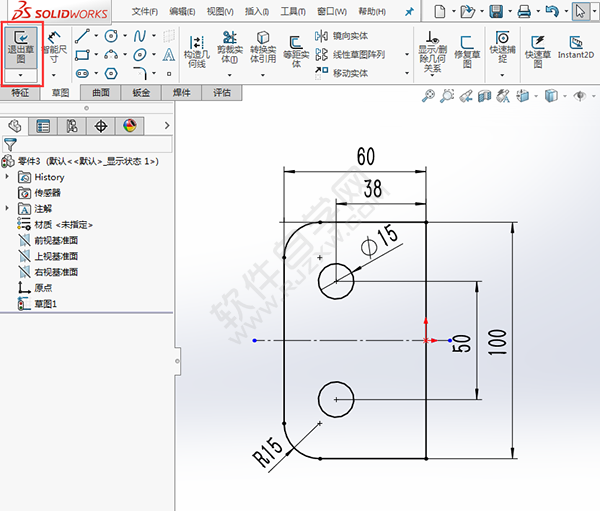The image size is (600, 511).
Task: Click the Undo icon
Action: pyautogui.click(x=552, y=11)
